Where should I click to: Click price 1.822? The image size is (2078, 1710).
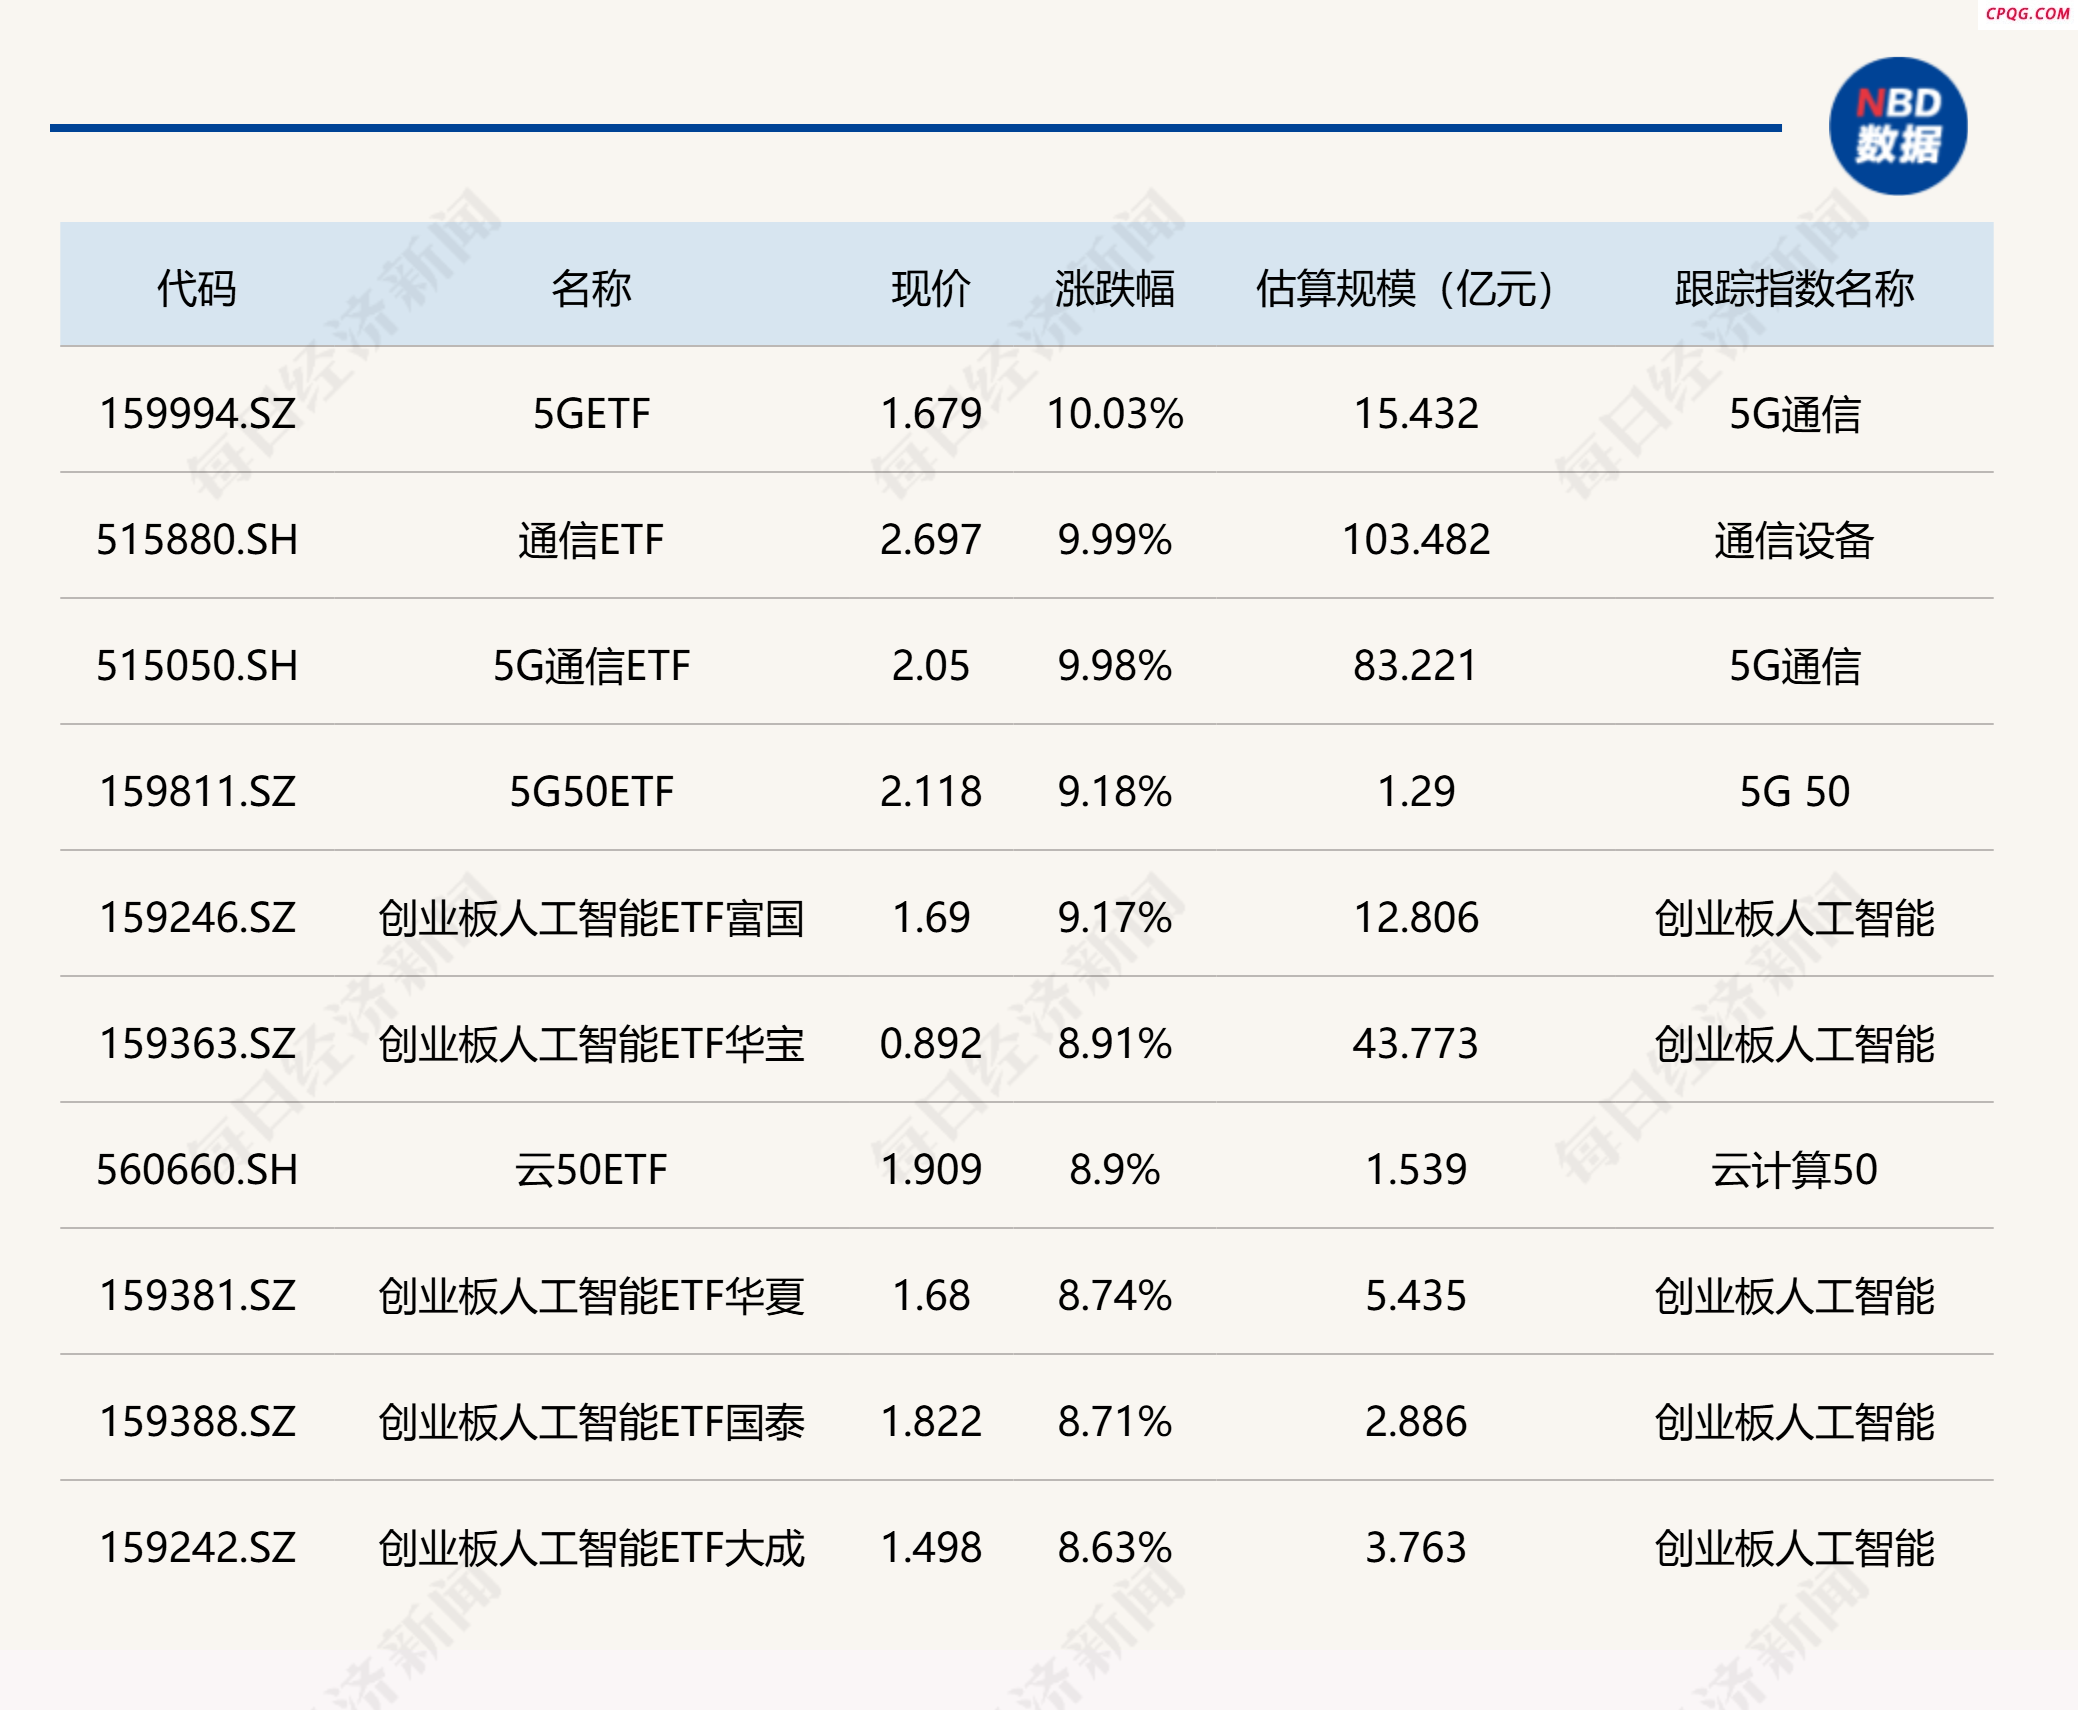point(931,1422)
